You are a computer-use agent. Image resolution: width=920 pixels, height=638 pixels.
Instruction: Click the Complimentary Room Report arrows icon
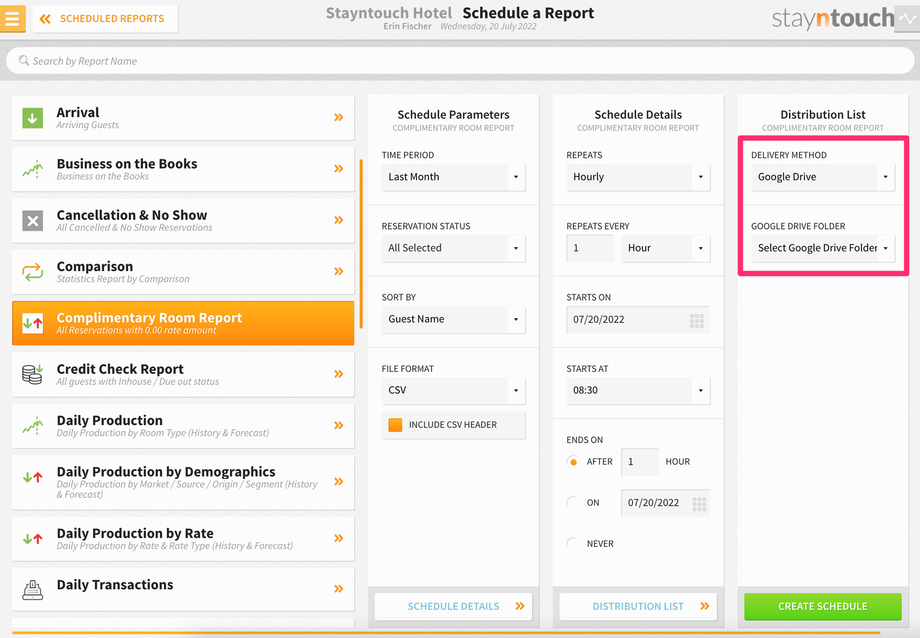pos(33,323)
